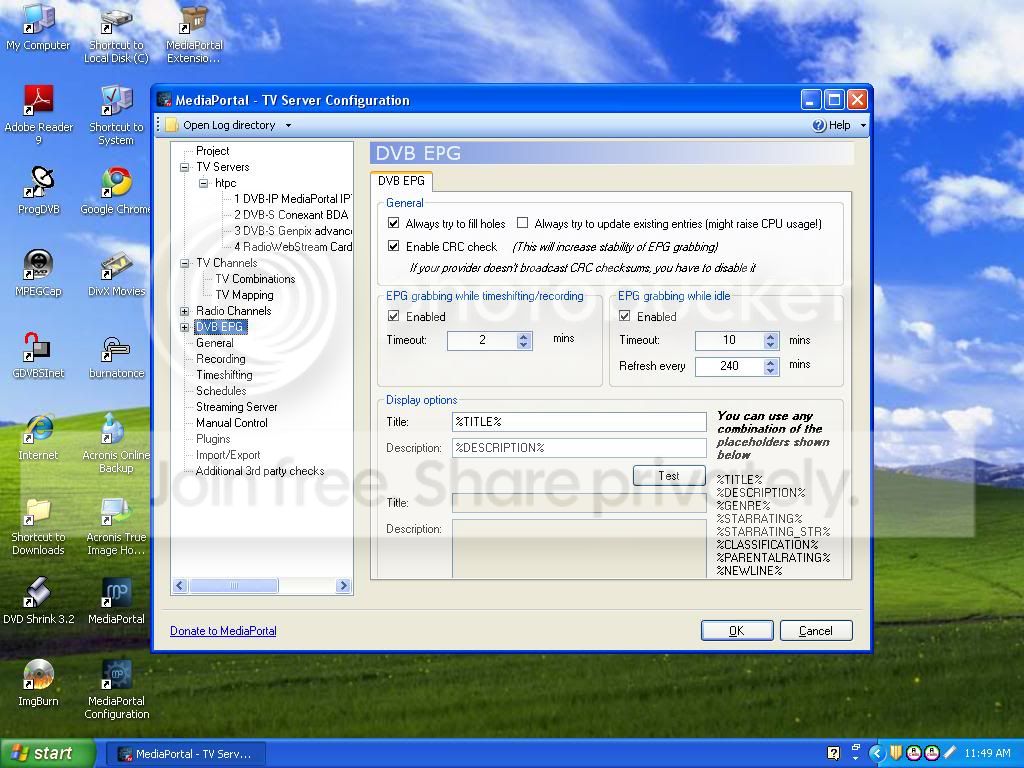Image resolution: width=1024 pixels, height=768 pixels.
Task: Click tree scrollbar left arrow
Action: (x=181, y=586)
